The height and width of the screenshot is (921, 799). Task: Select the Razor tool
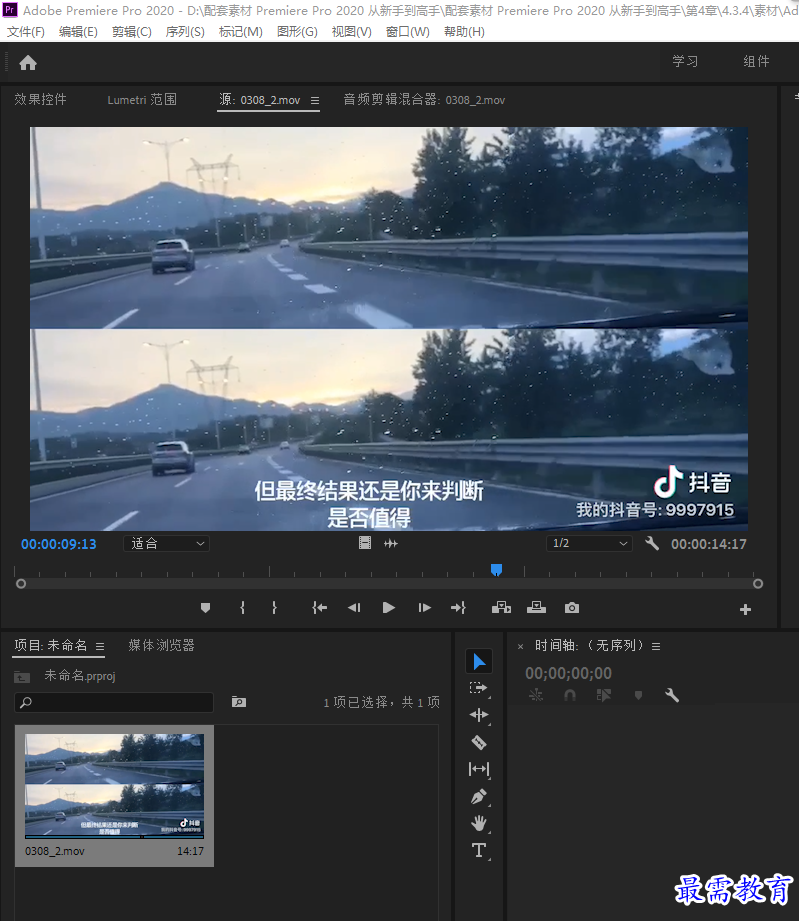[479, 742]
